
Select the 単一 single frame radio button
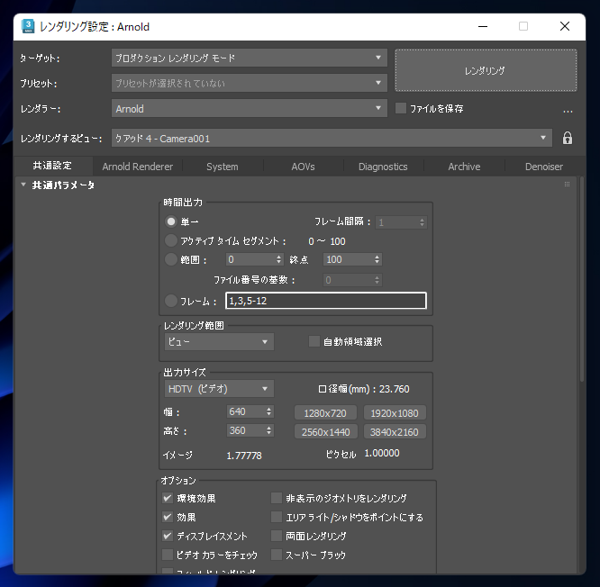click(171, 222)
